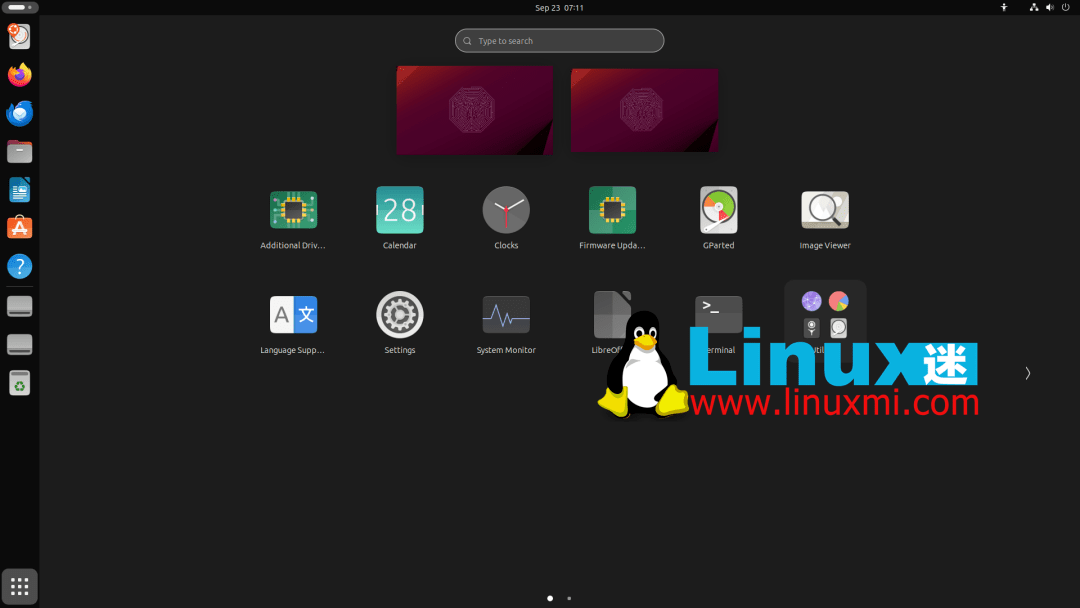Open GParted partition editor
1080x608 pixels.
pyautogui.click(x=718, y=210)
